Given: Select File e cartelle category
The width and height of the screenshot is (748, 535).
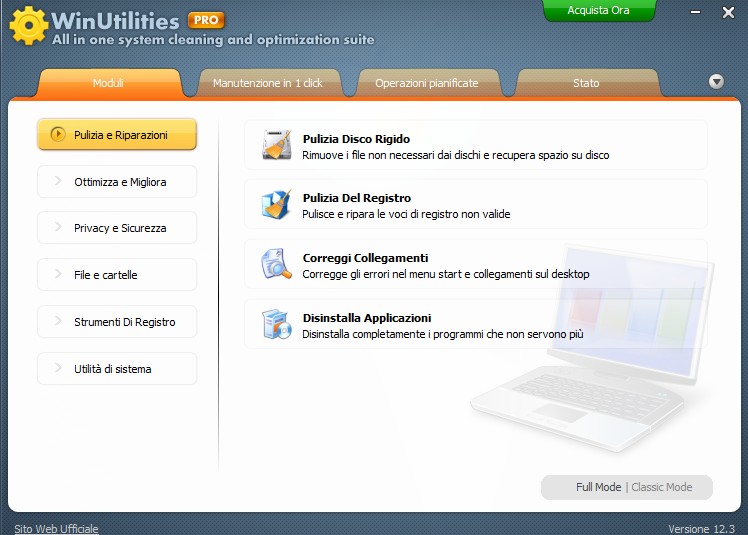Looking at the screenshot, I should (x=117, y=274).
